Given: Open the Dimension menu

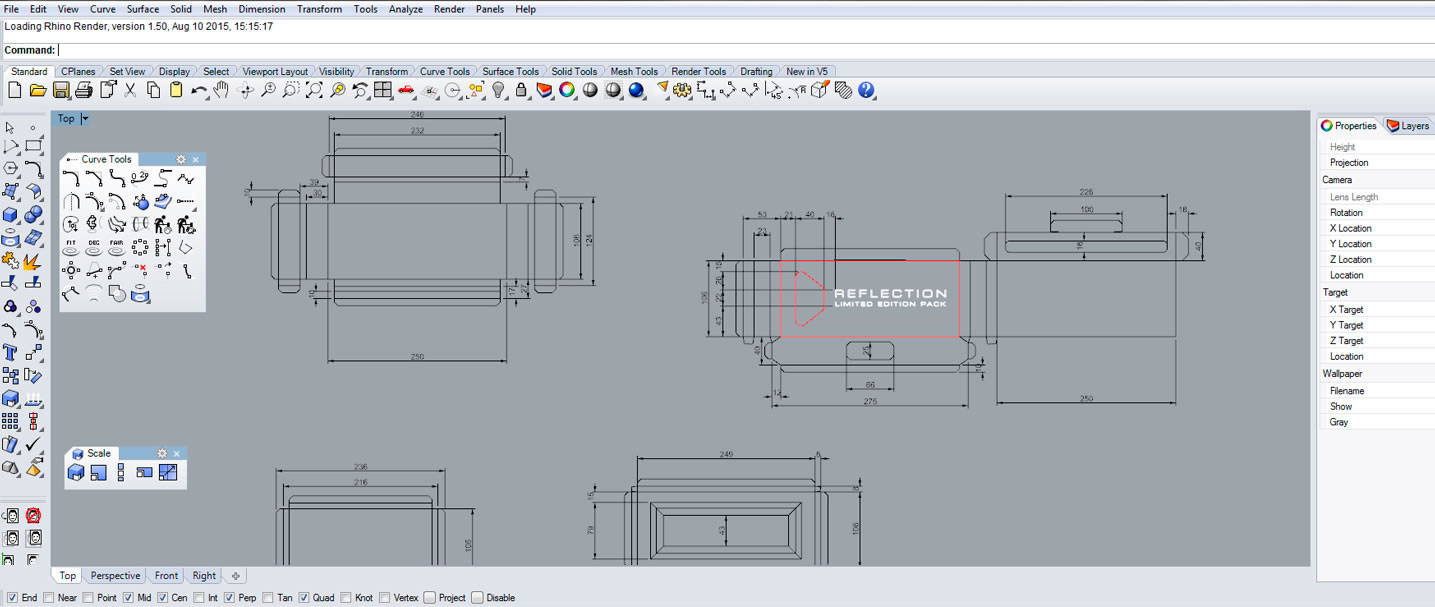Looking at the screenshot, I should coord(261,9).
